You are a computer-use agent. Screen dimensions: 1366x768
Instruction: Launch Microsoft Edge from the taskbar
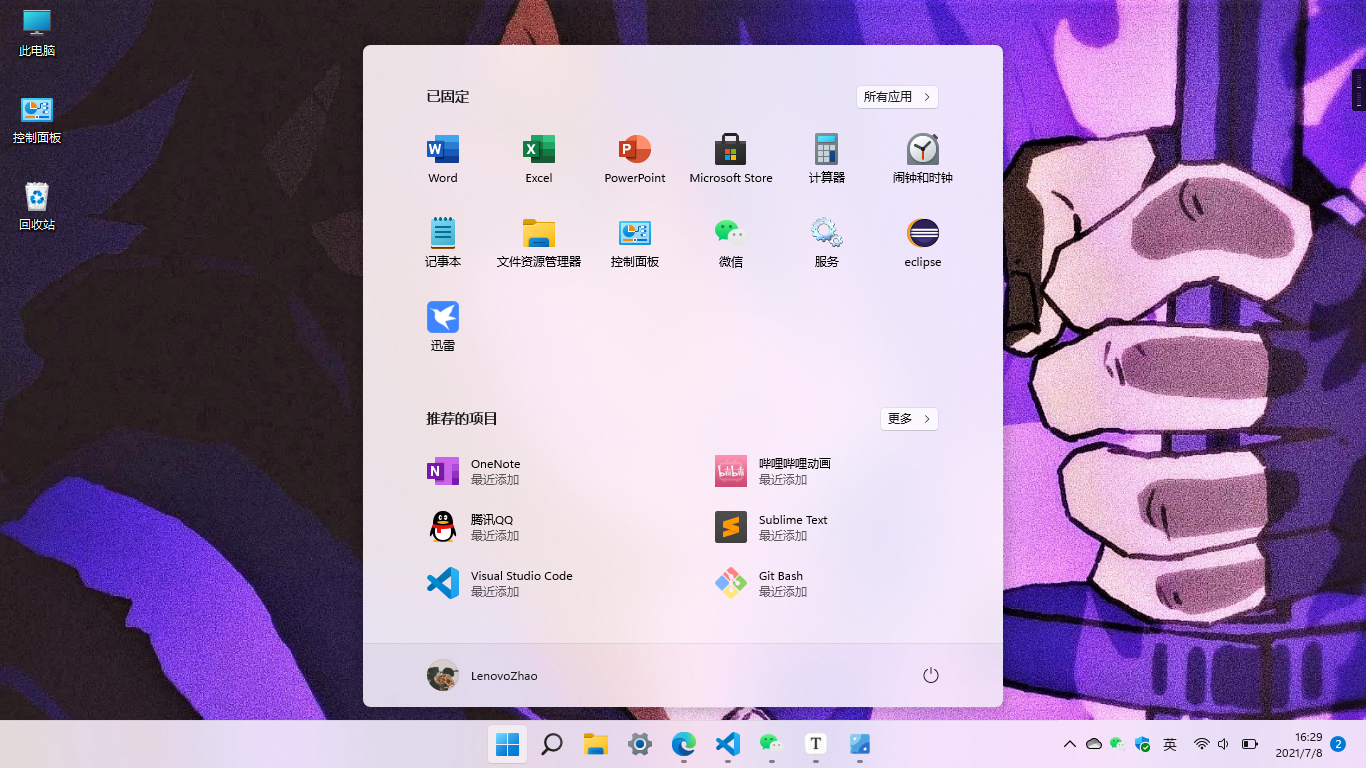pos(684,744)
